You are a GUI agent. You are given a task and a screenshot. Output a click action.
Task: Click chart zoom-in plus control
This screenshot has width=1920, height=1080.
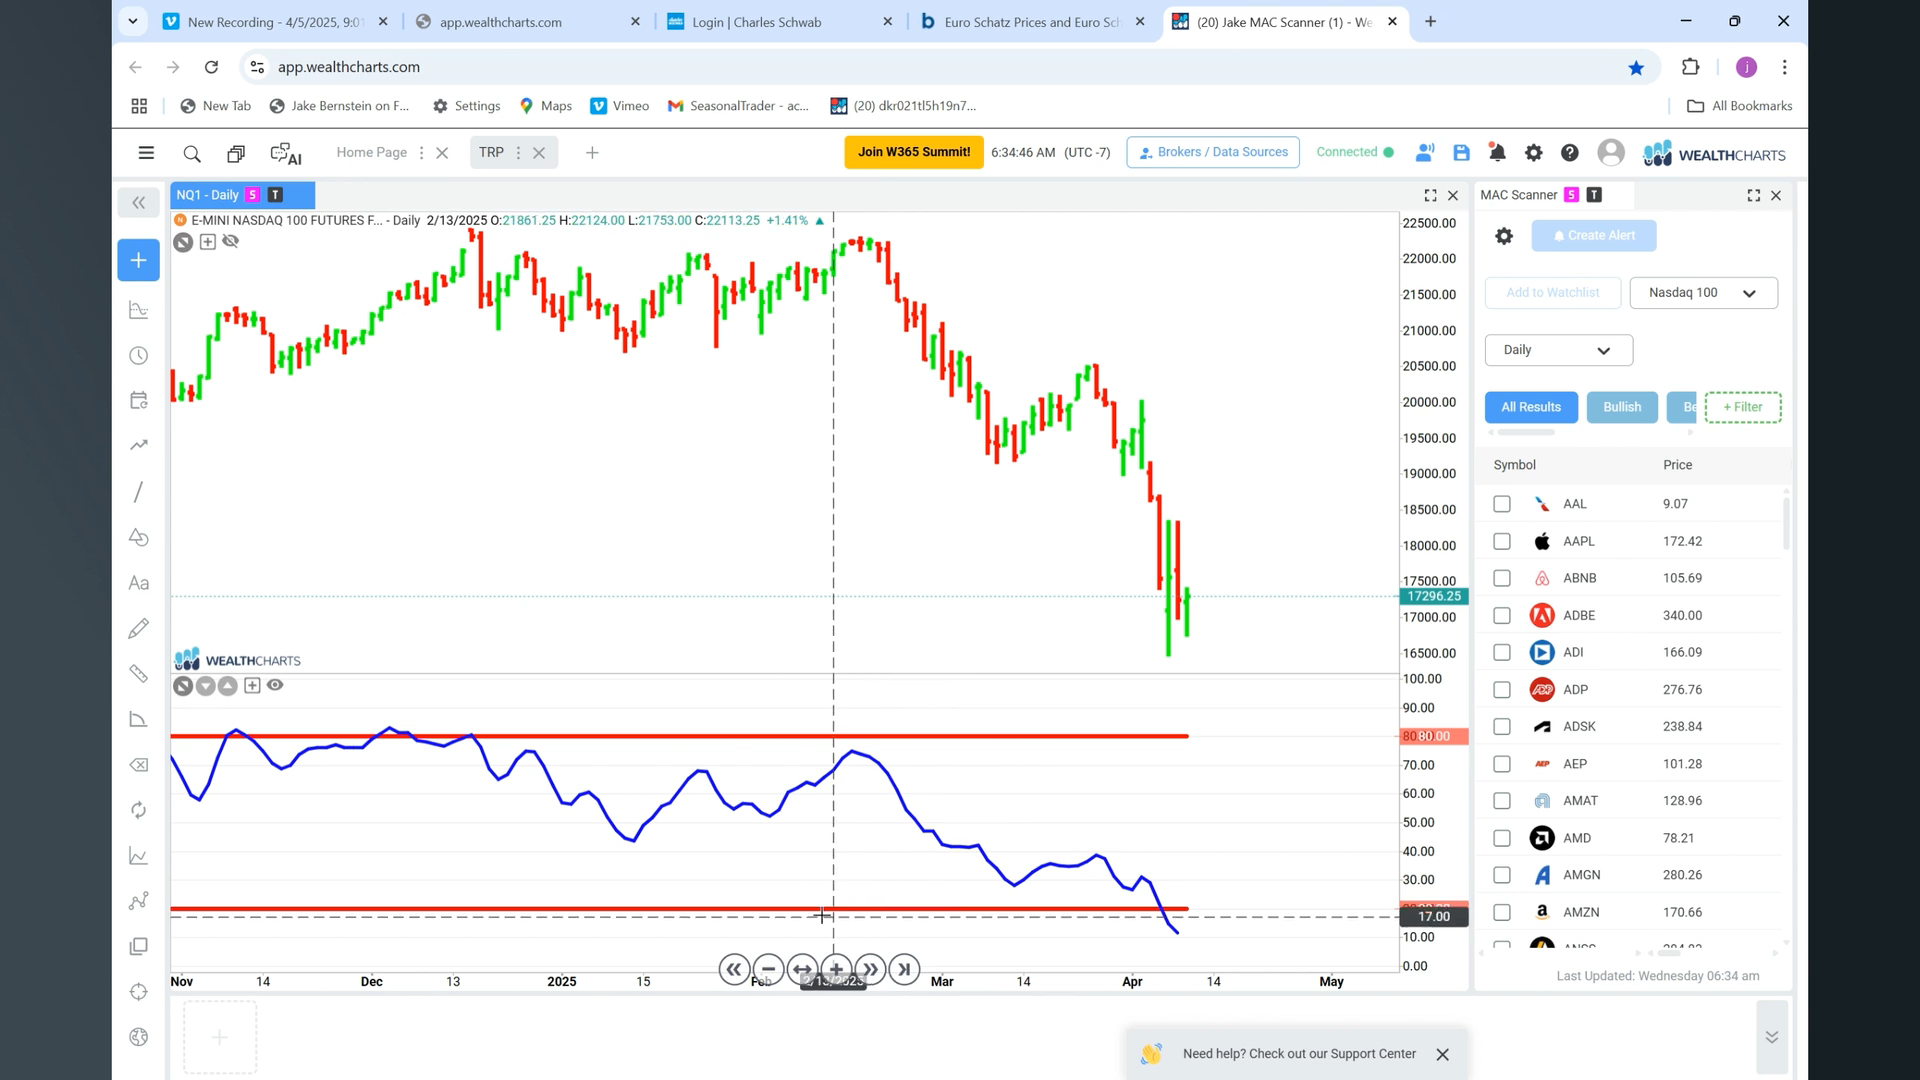[836, 969]
